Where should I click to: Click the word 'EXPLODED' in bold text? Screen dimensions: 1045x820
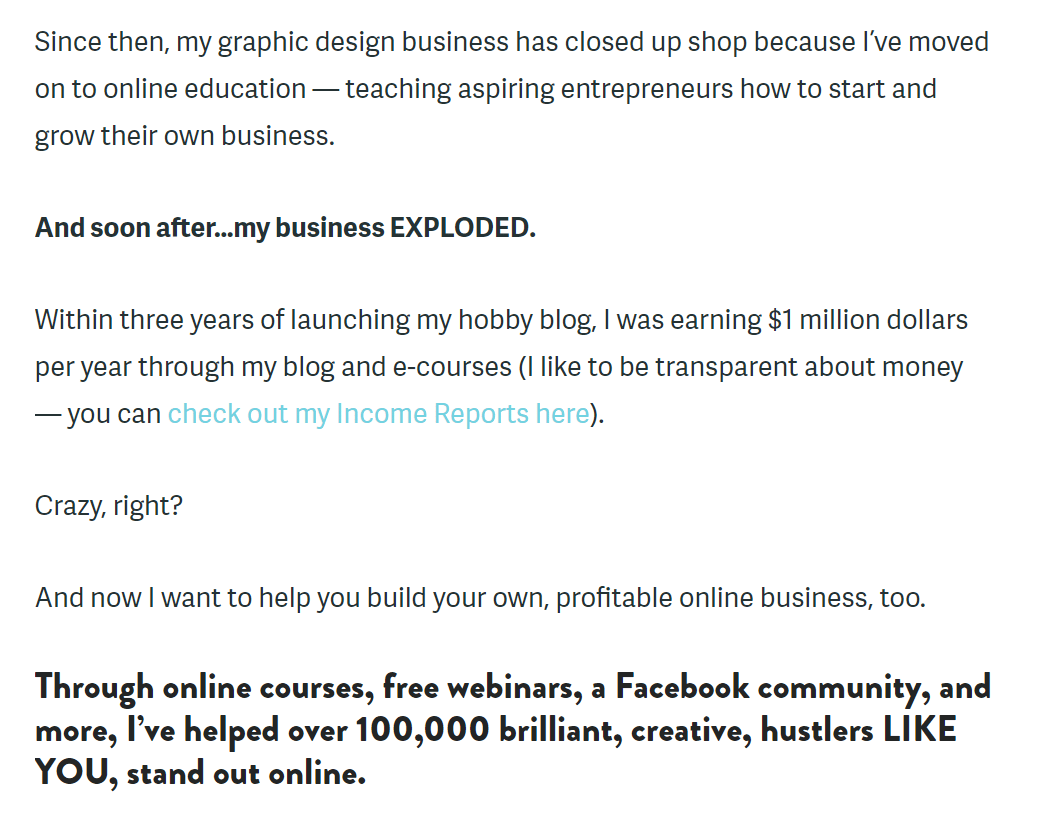tap(463, 228)
